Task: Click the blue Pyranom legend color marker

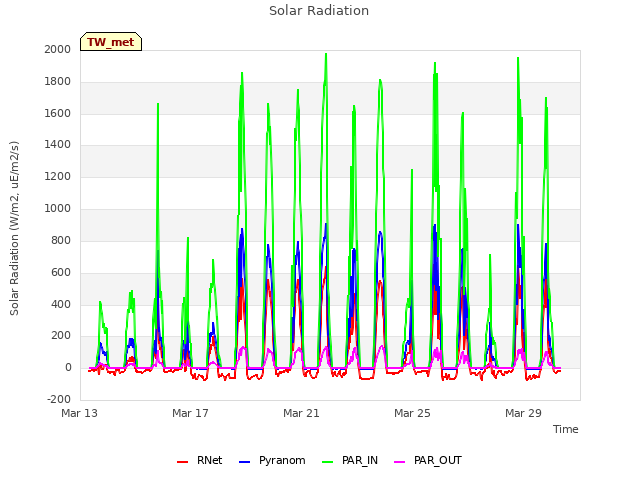Action: 244,462
